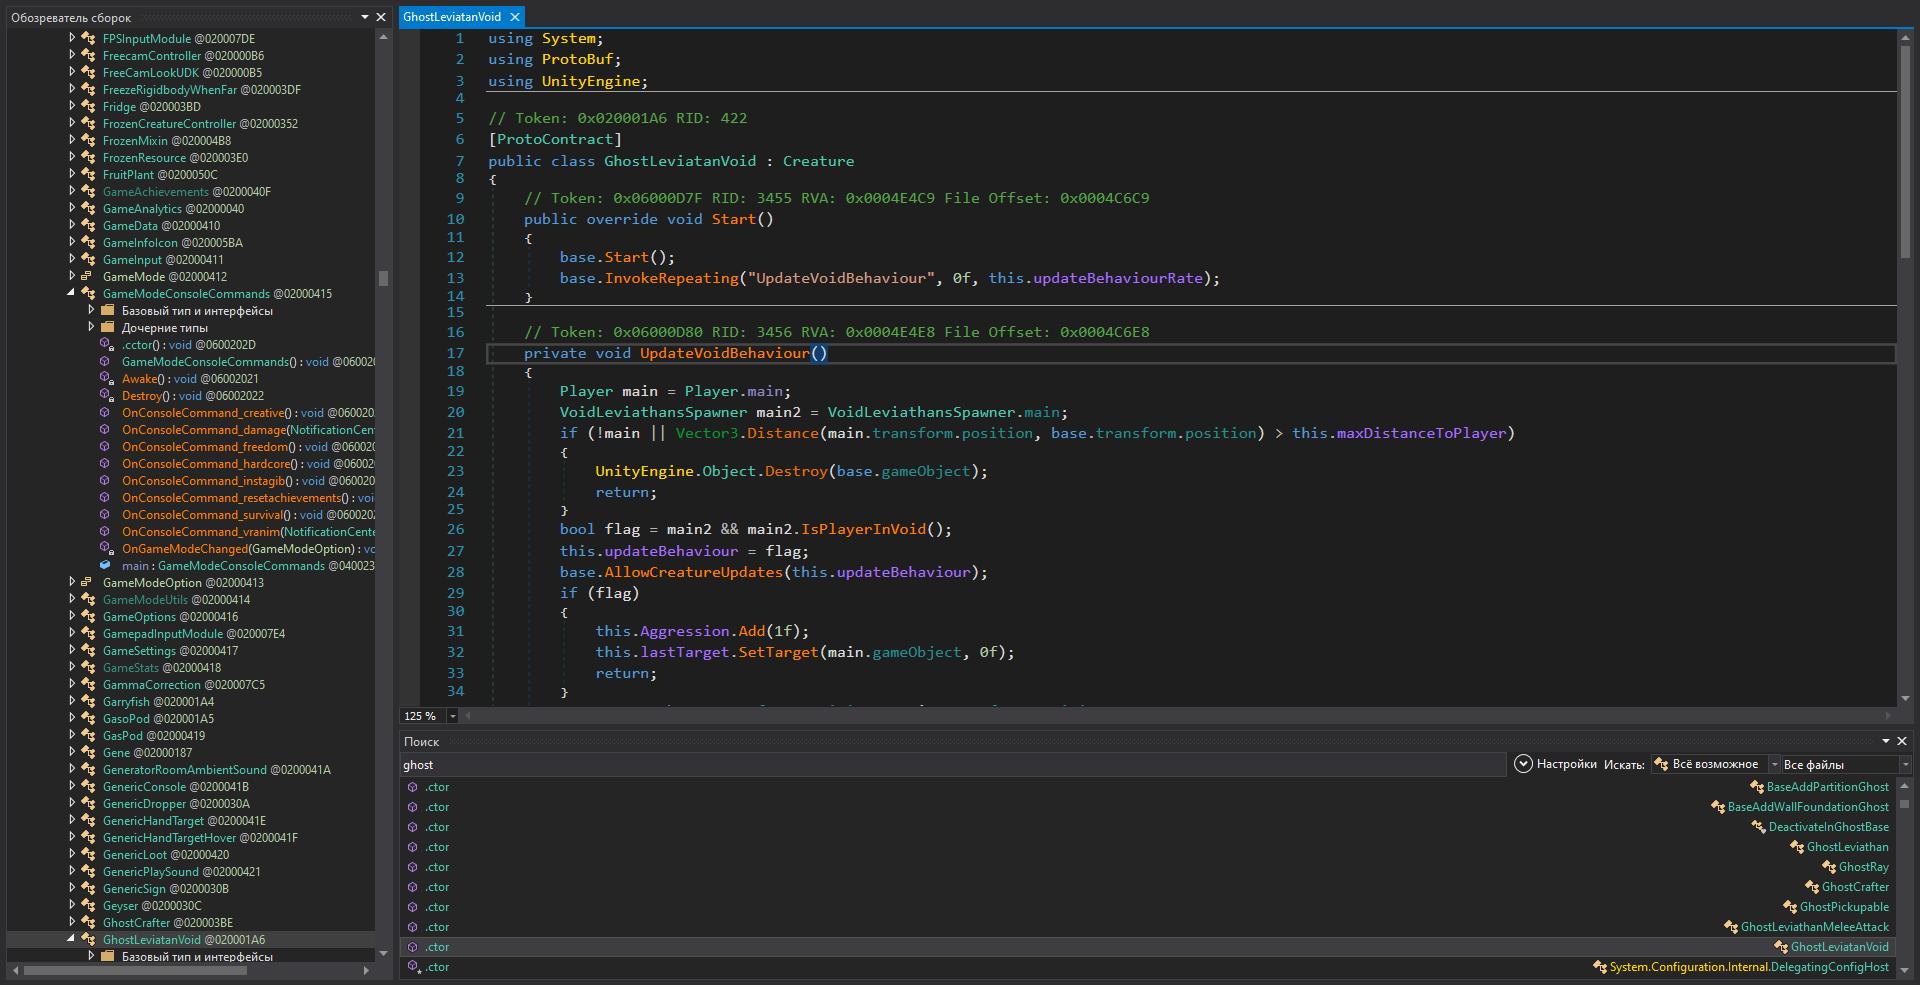Collapse the GameModeConsoleCommands tree node
This screenshot has width=1920, height=985.
[x=71, y=294]
